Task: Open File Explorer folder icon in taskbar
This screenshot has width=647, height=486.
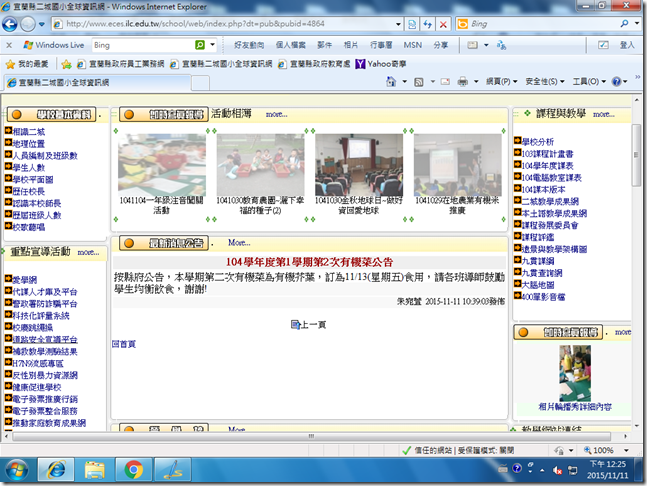Action: click(x=95, y=469)
